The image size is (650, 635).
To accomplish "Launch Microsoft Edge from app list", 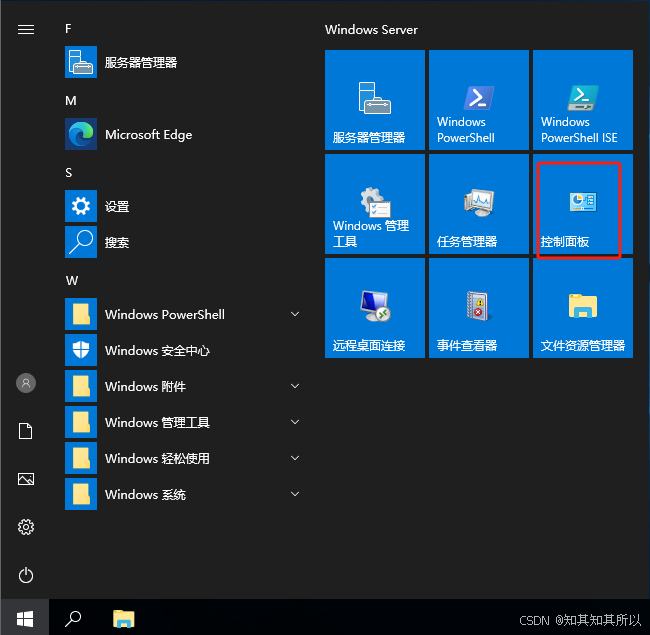I will (x=182, y=134).
